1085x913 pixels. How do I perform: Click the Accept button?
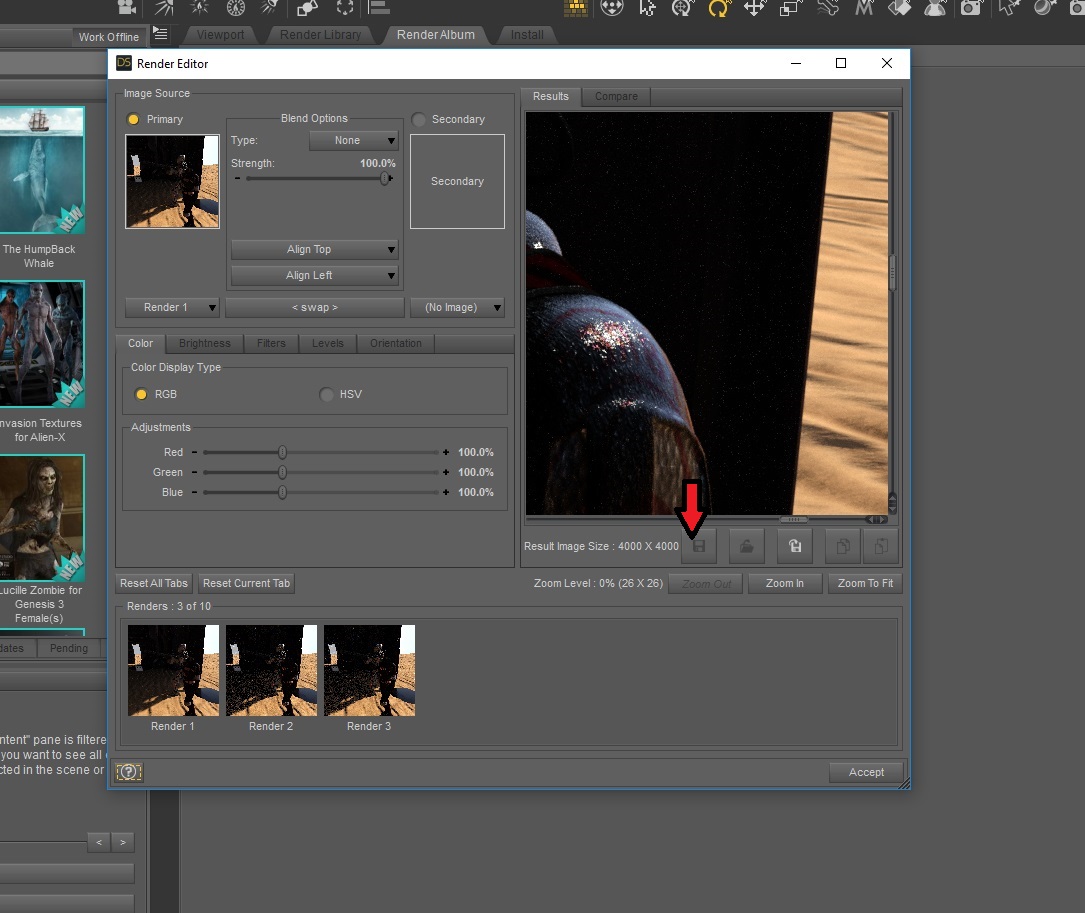pyautogui.click(x=866, y=772)
